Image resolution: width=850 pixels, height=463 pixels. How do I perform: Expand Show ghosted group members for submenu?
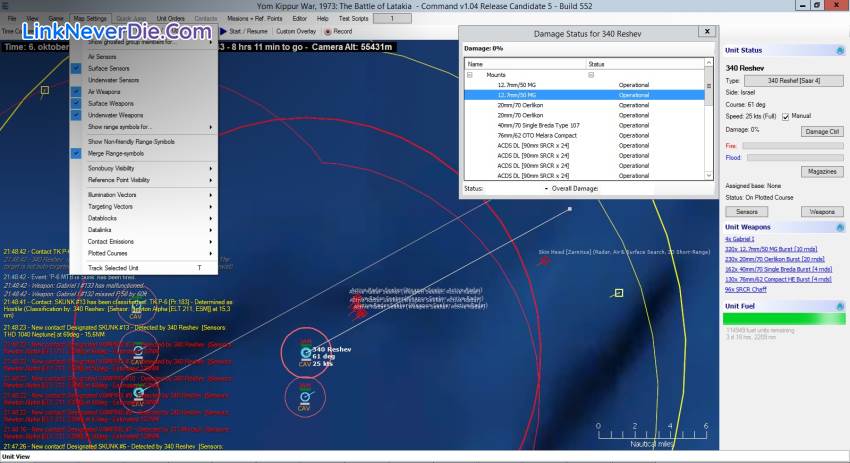(x=144, y=42)
